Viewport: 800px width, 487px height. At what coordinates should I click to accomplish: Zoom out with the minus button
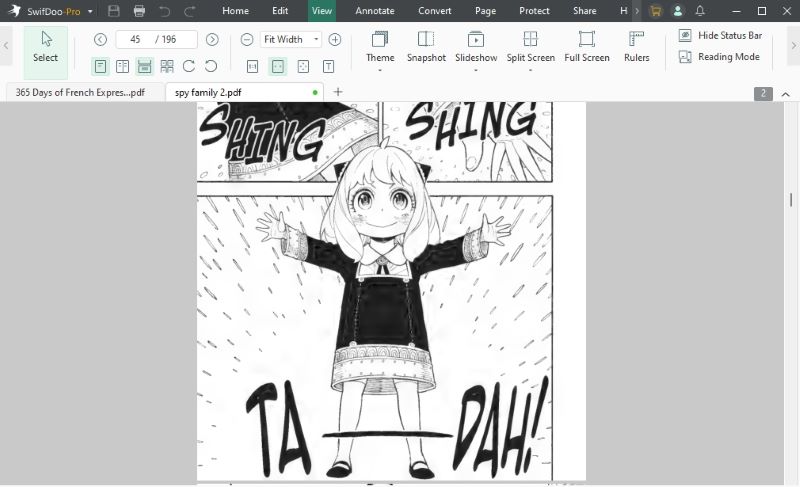(x=247, y=39)
